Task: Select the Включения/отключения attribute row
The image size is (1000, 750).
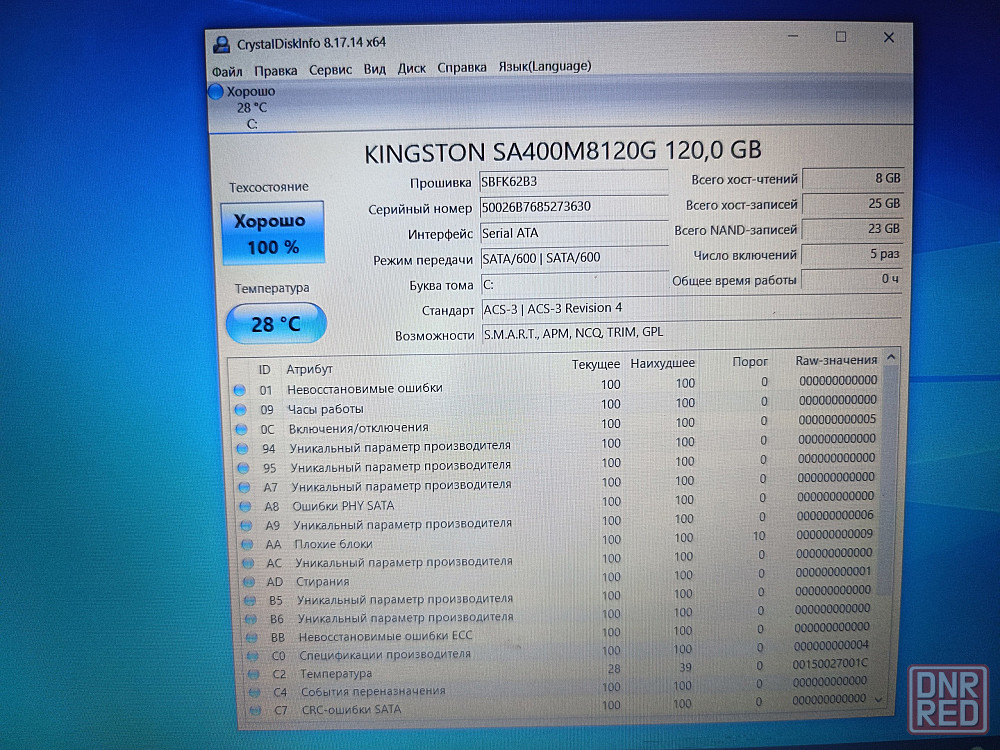Action: pyautogui.click(x=559, y=425)
